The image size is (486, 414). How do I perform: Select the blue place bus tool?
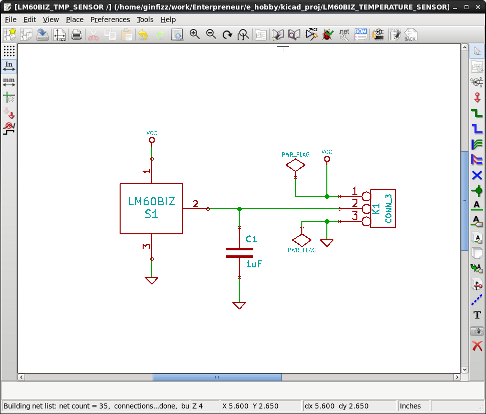[x=477, y=129]
